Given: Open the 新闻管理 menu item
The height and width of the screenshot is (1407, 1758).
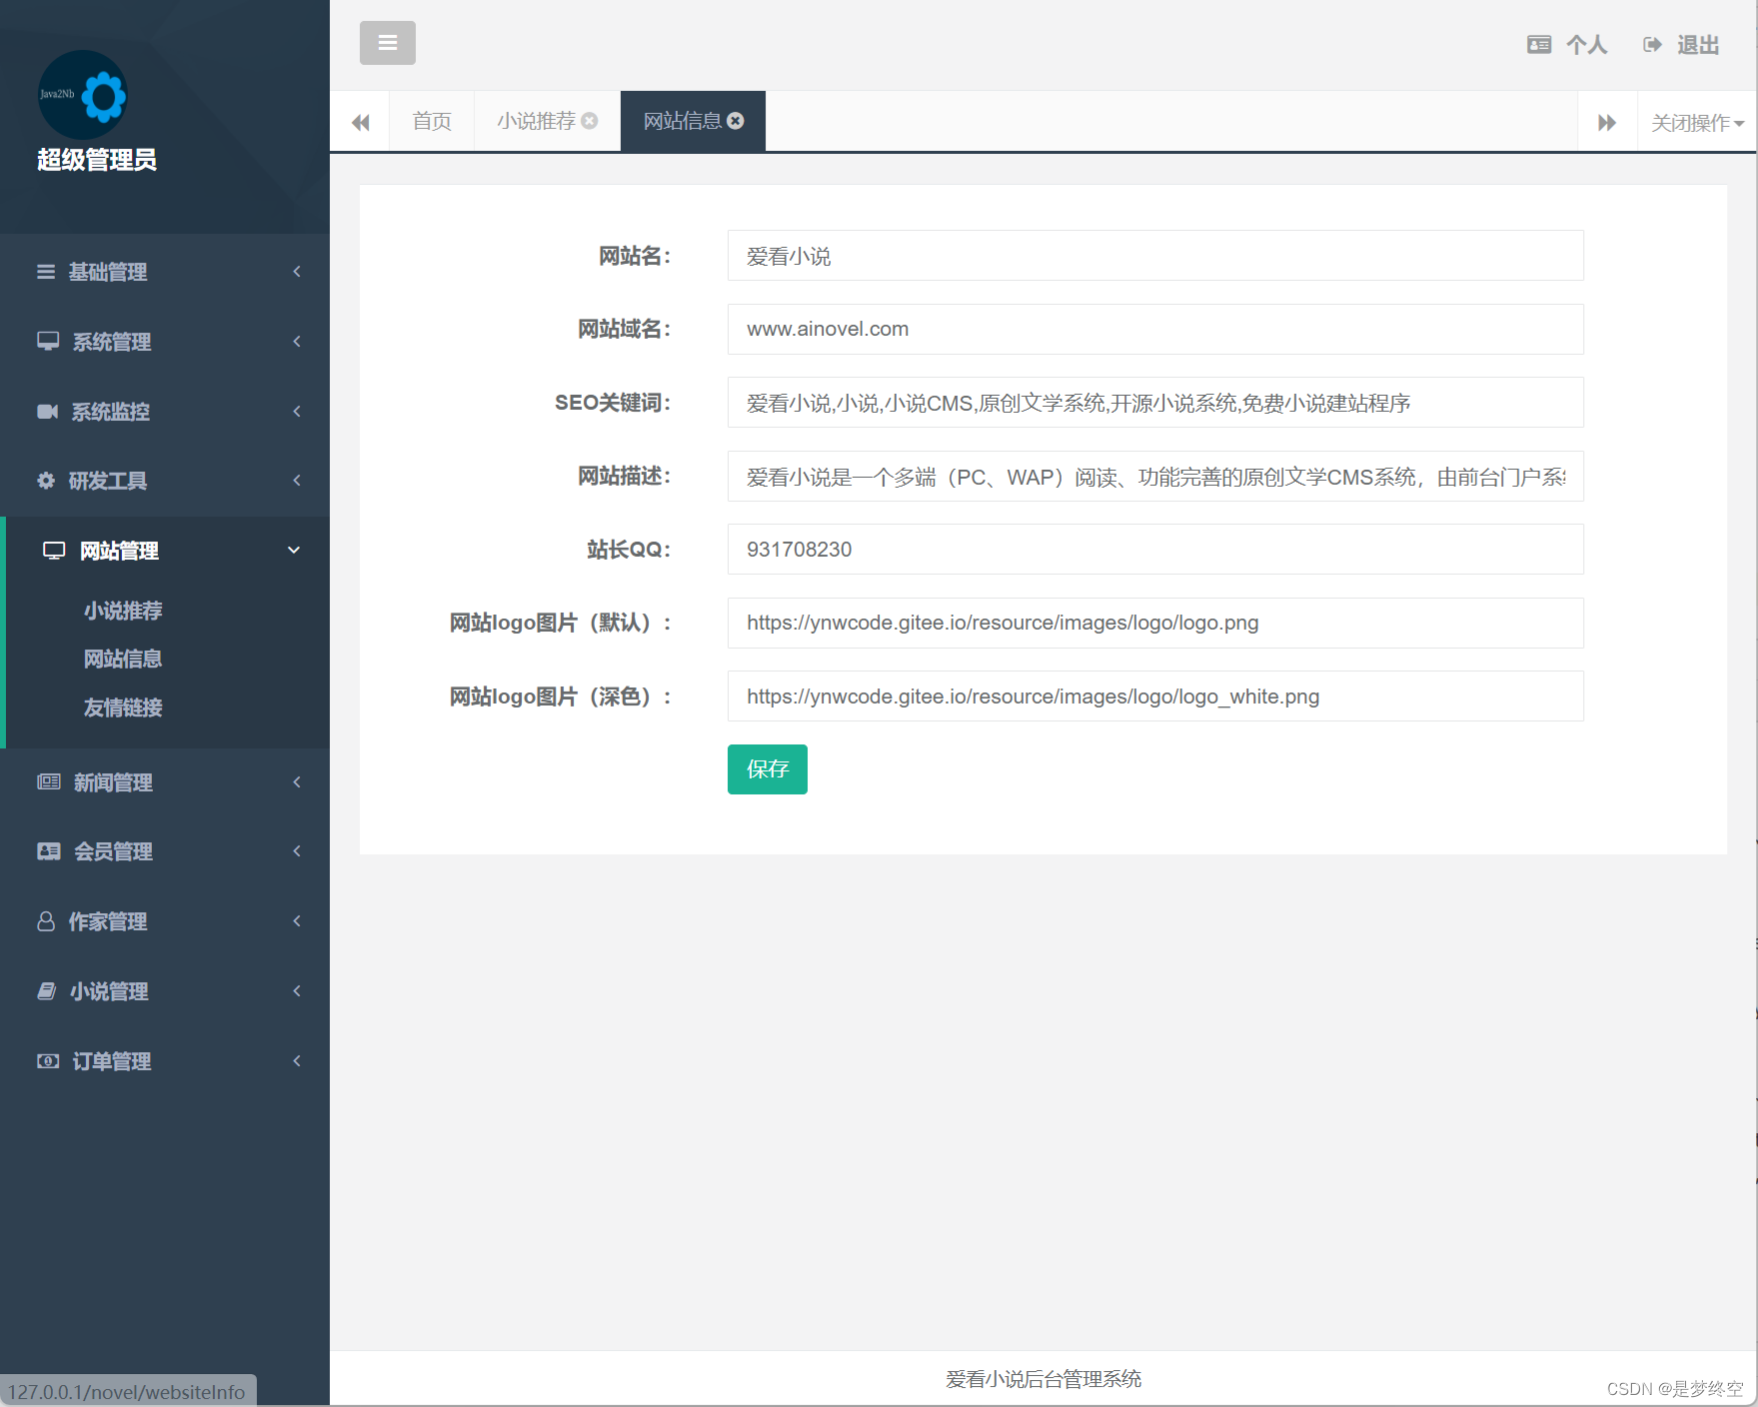Looking at the screenshot, I should pos(165,782).
